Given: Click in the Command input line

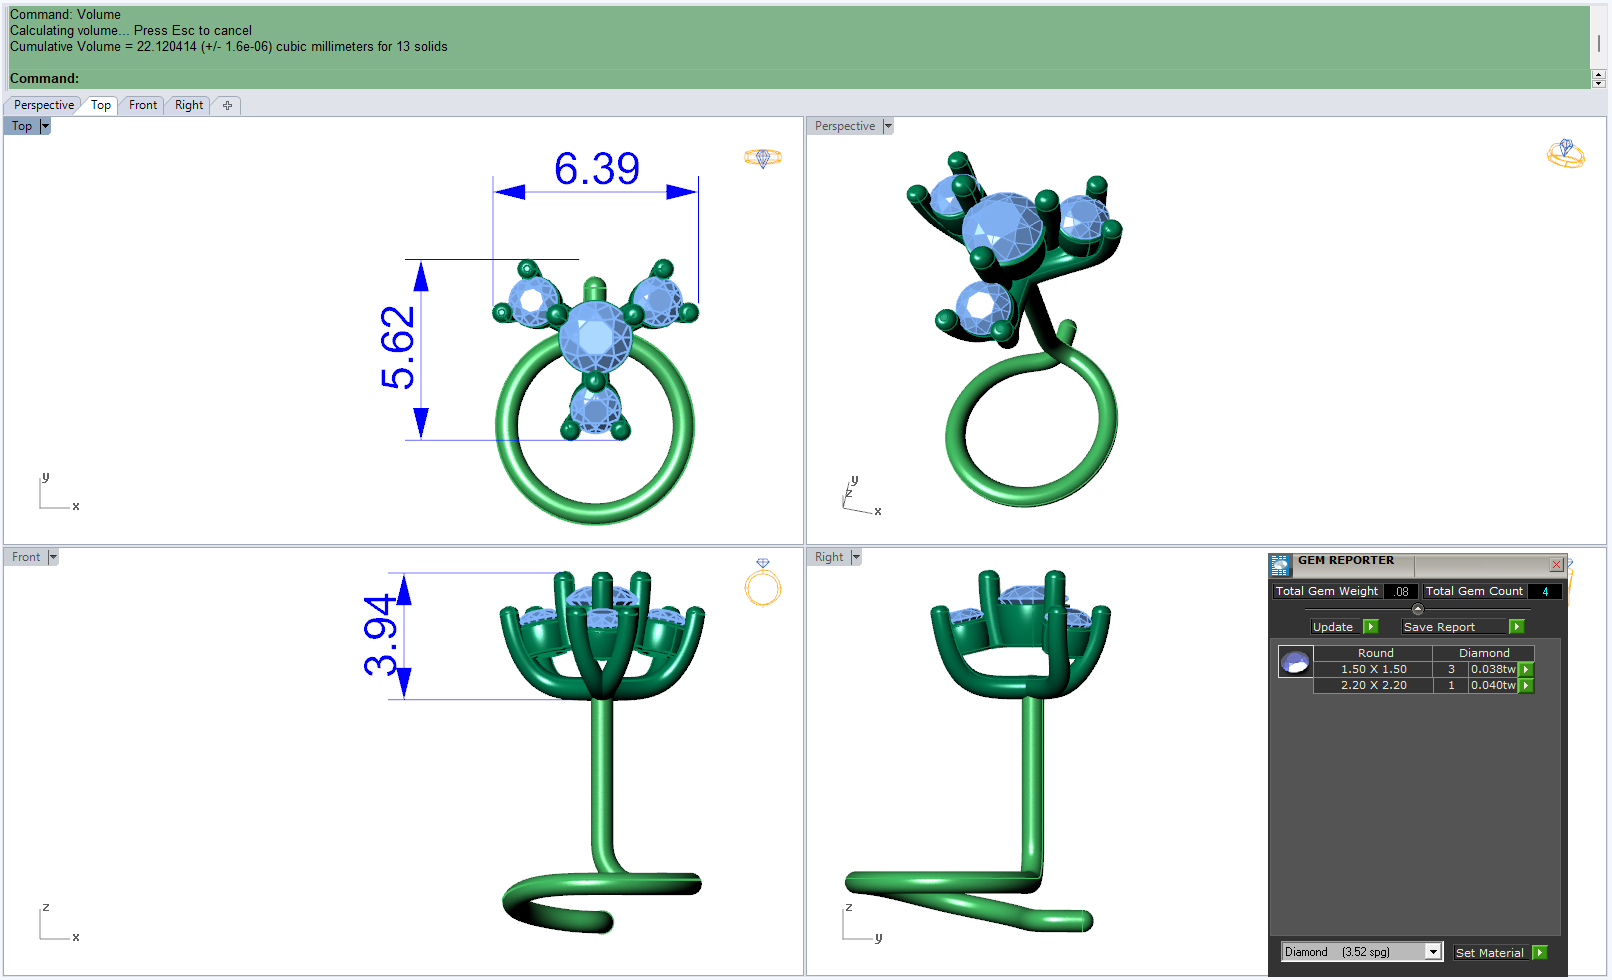Looking at the screenshot, I should pyautogui.click(x=800, y=78).
